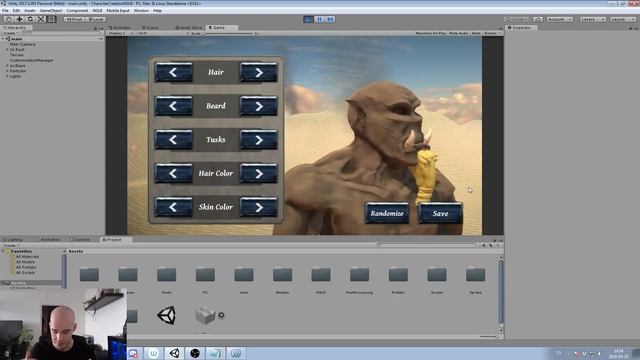
Task: Open the Gizmos dropdown
Action: 491,33
